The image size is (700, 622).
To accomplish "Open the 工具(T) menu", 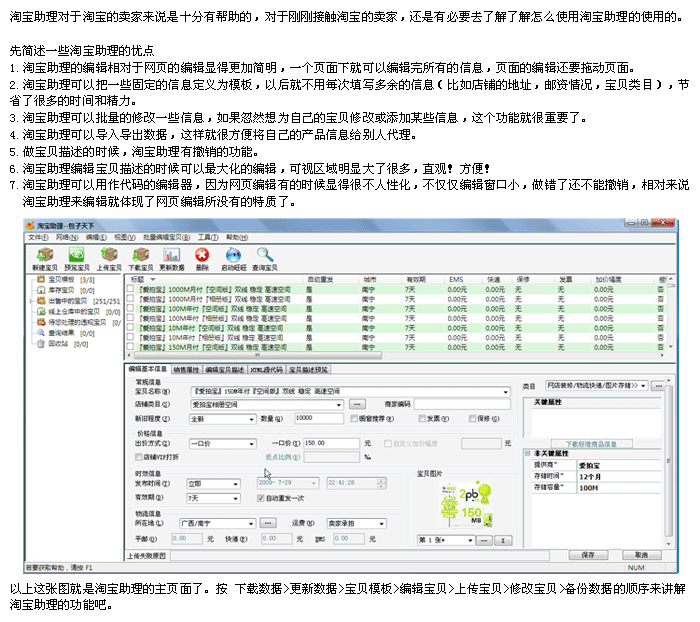I will pyautogui.click(x=208, y=238).
